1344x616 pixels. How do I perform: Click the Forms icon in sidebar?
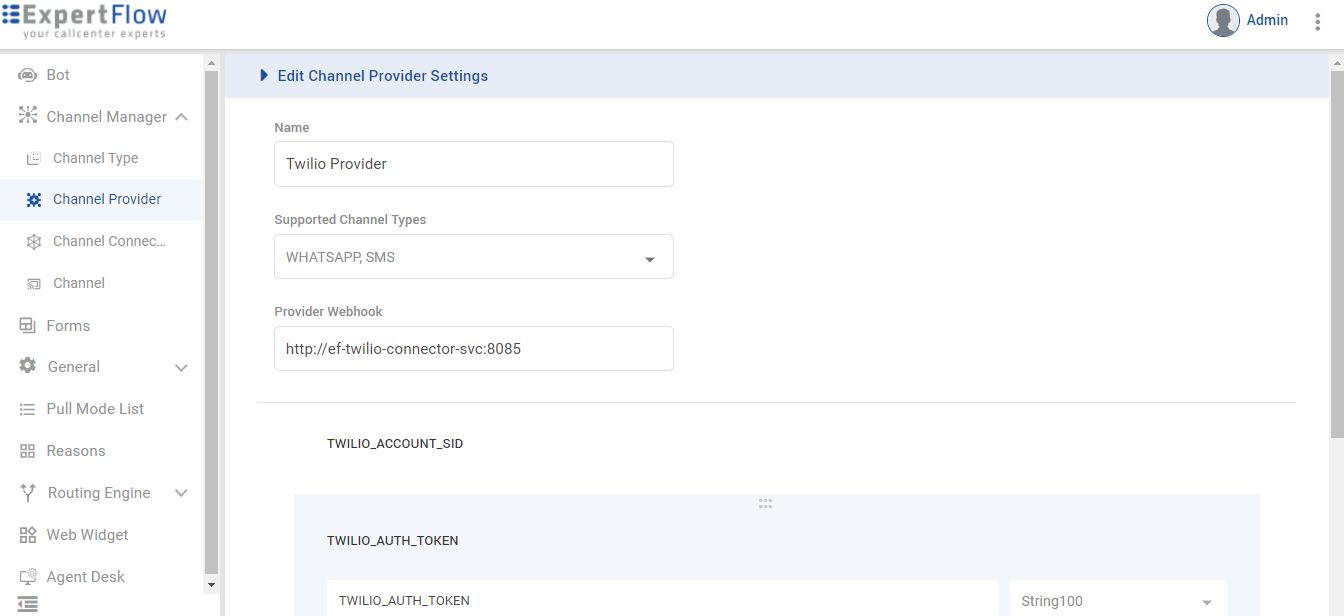point(28,325)
